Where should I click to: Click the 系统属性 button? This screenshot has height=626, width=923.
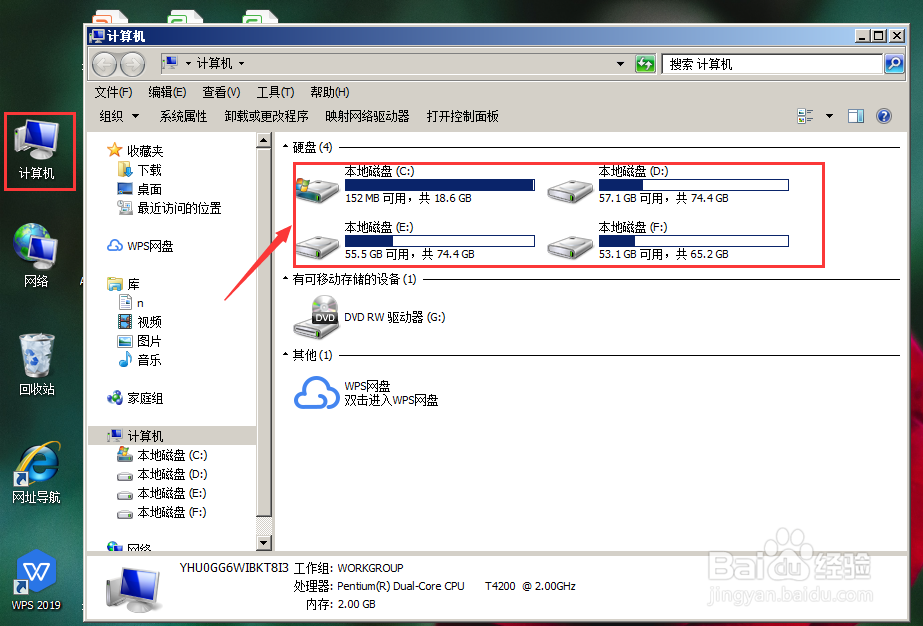(x=183, y=115)
